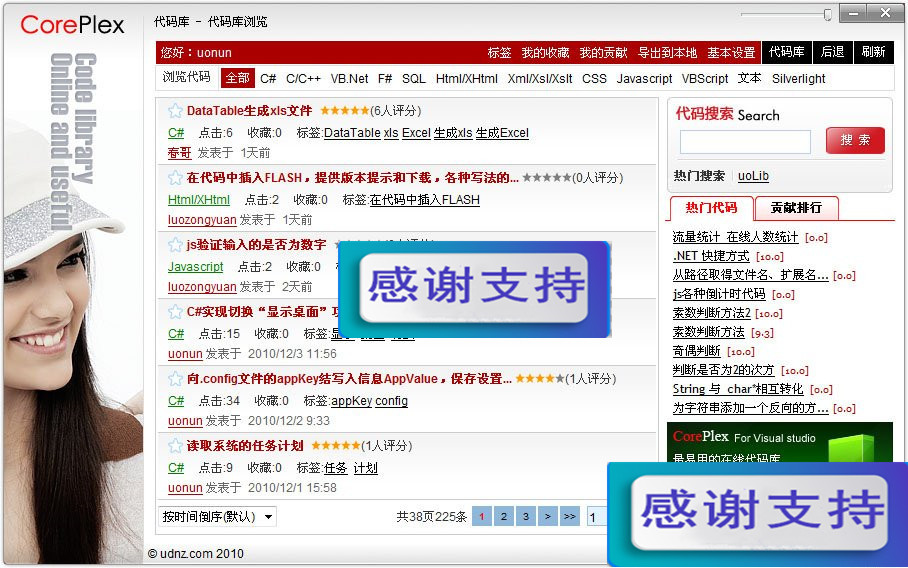Open hot code String 与 char*相互转化
The image size is (908, 568).
coord(738,389)
